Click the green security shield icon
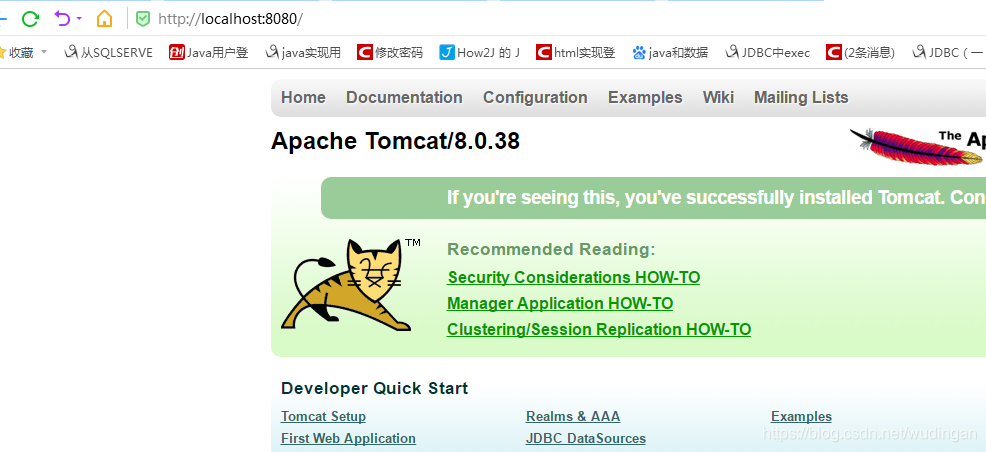Viewport: 986px width, 452px height. click(143, 19)
